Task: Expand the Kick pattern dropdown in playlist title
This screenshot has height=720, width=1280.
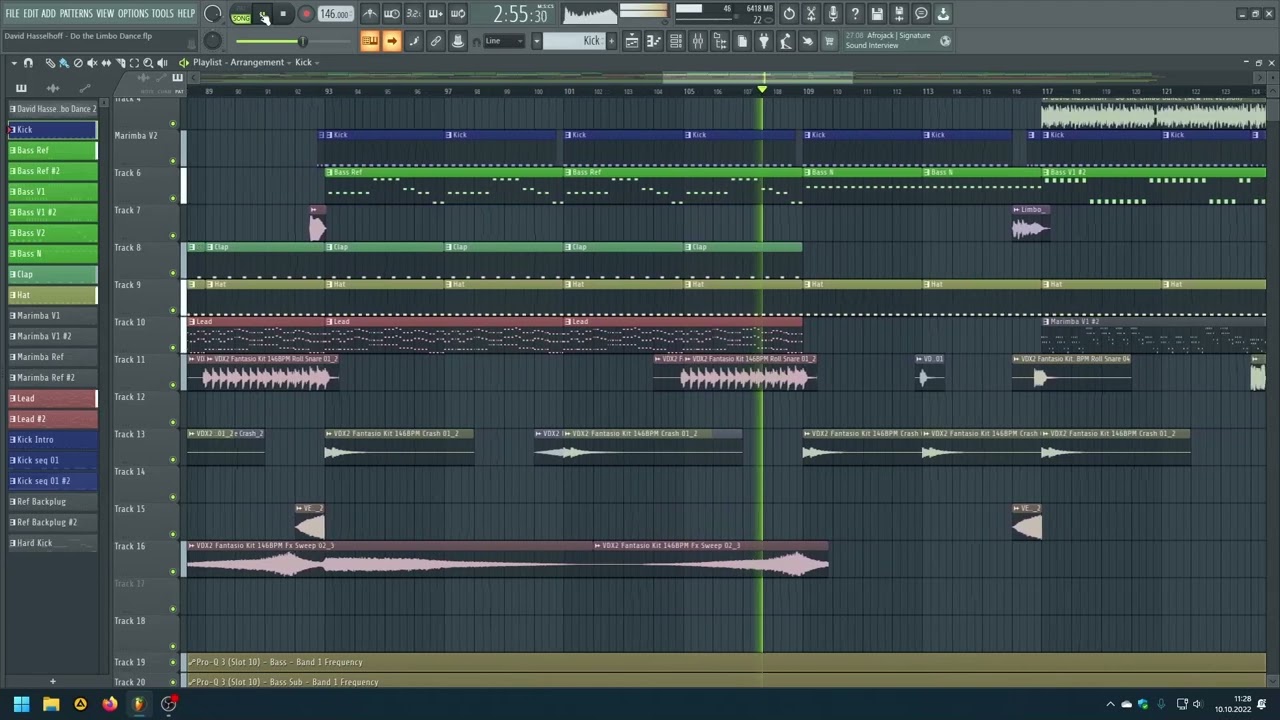Action: coord(317,62)
